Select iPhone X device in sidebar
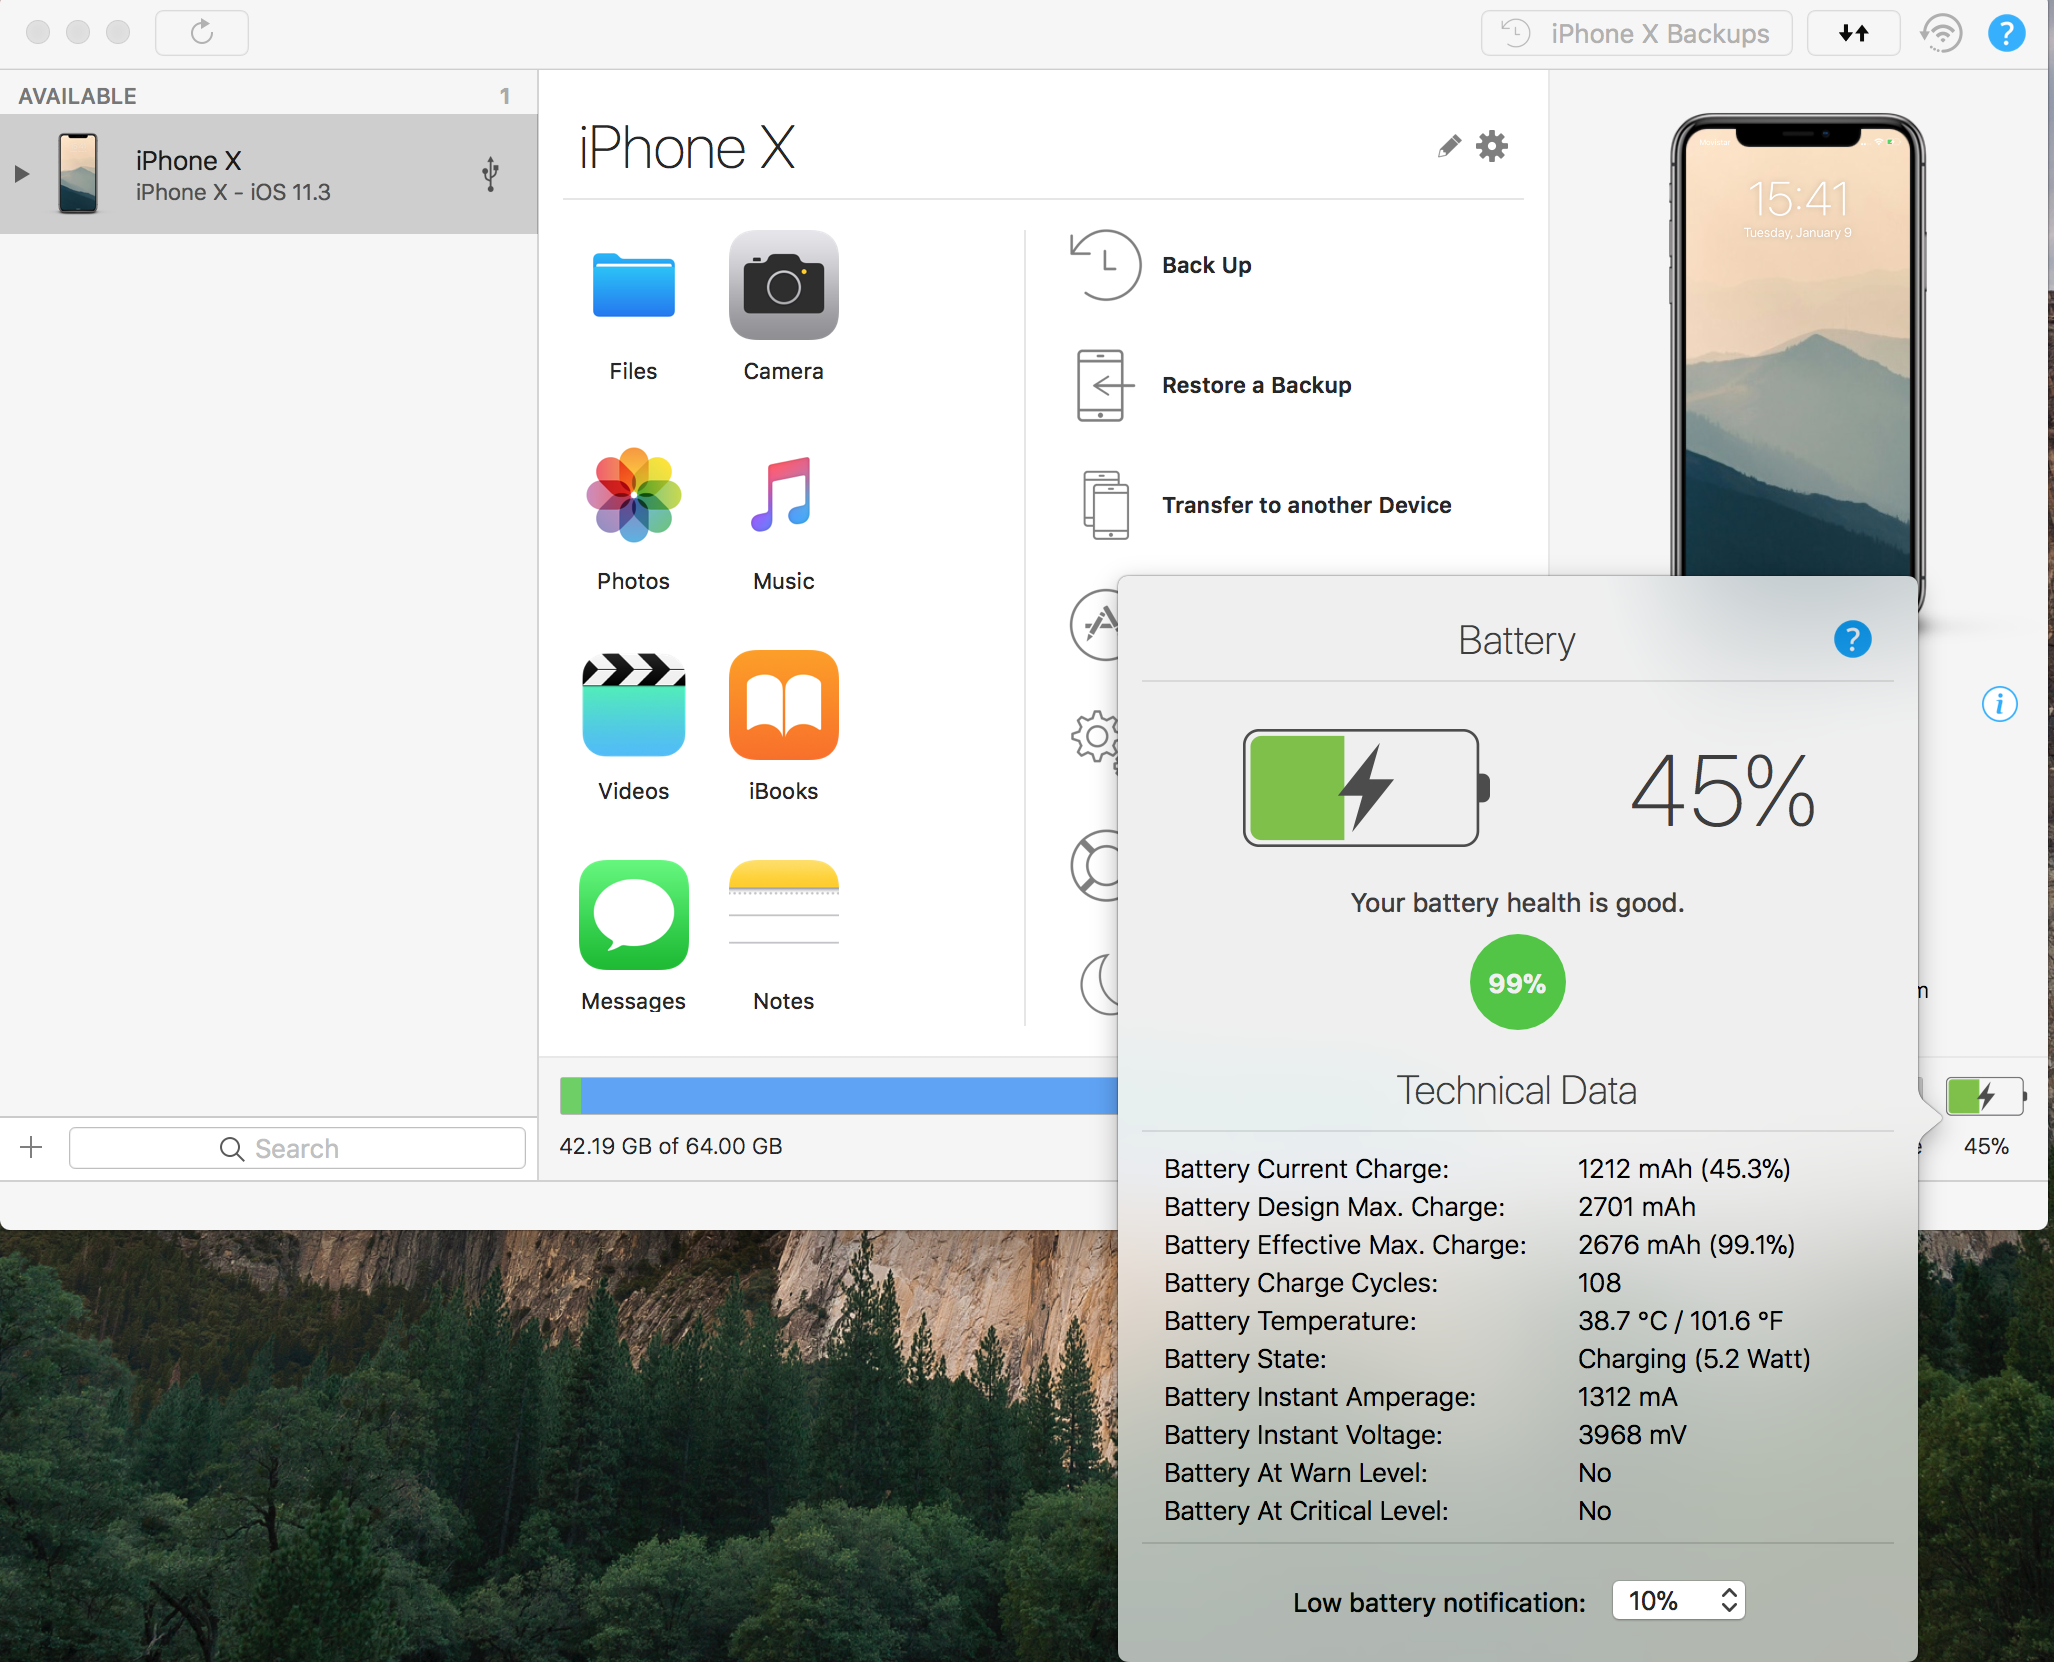The height and width of the screenshot is (1662, 2054). (269, 174)
